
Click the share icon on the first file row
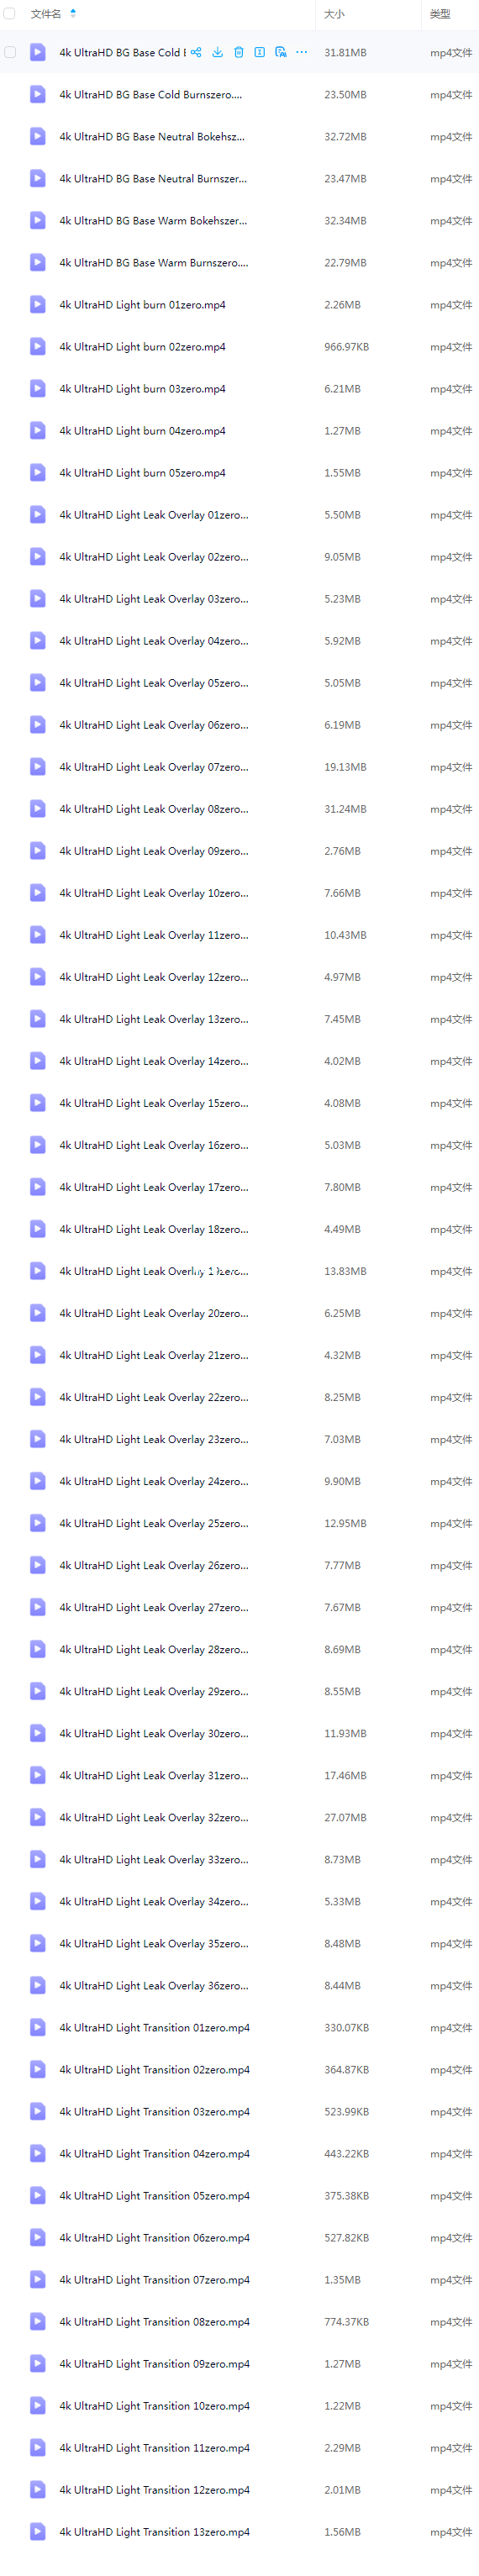pos(196,52)
